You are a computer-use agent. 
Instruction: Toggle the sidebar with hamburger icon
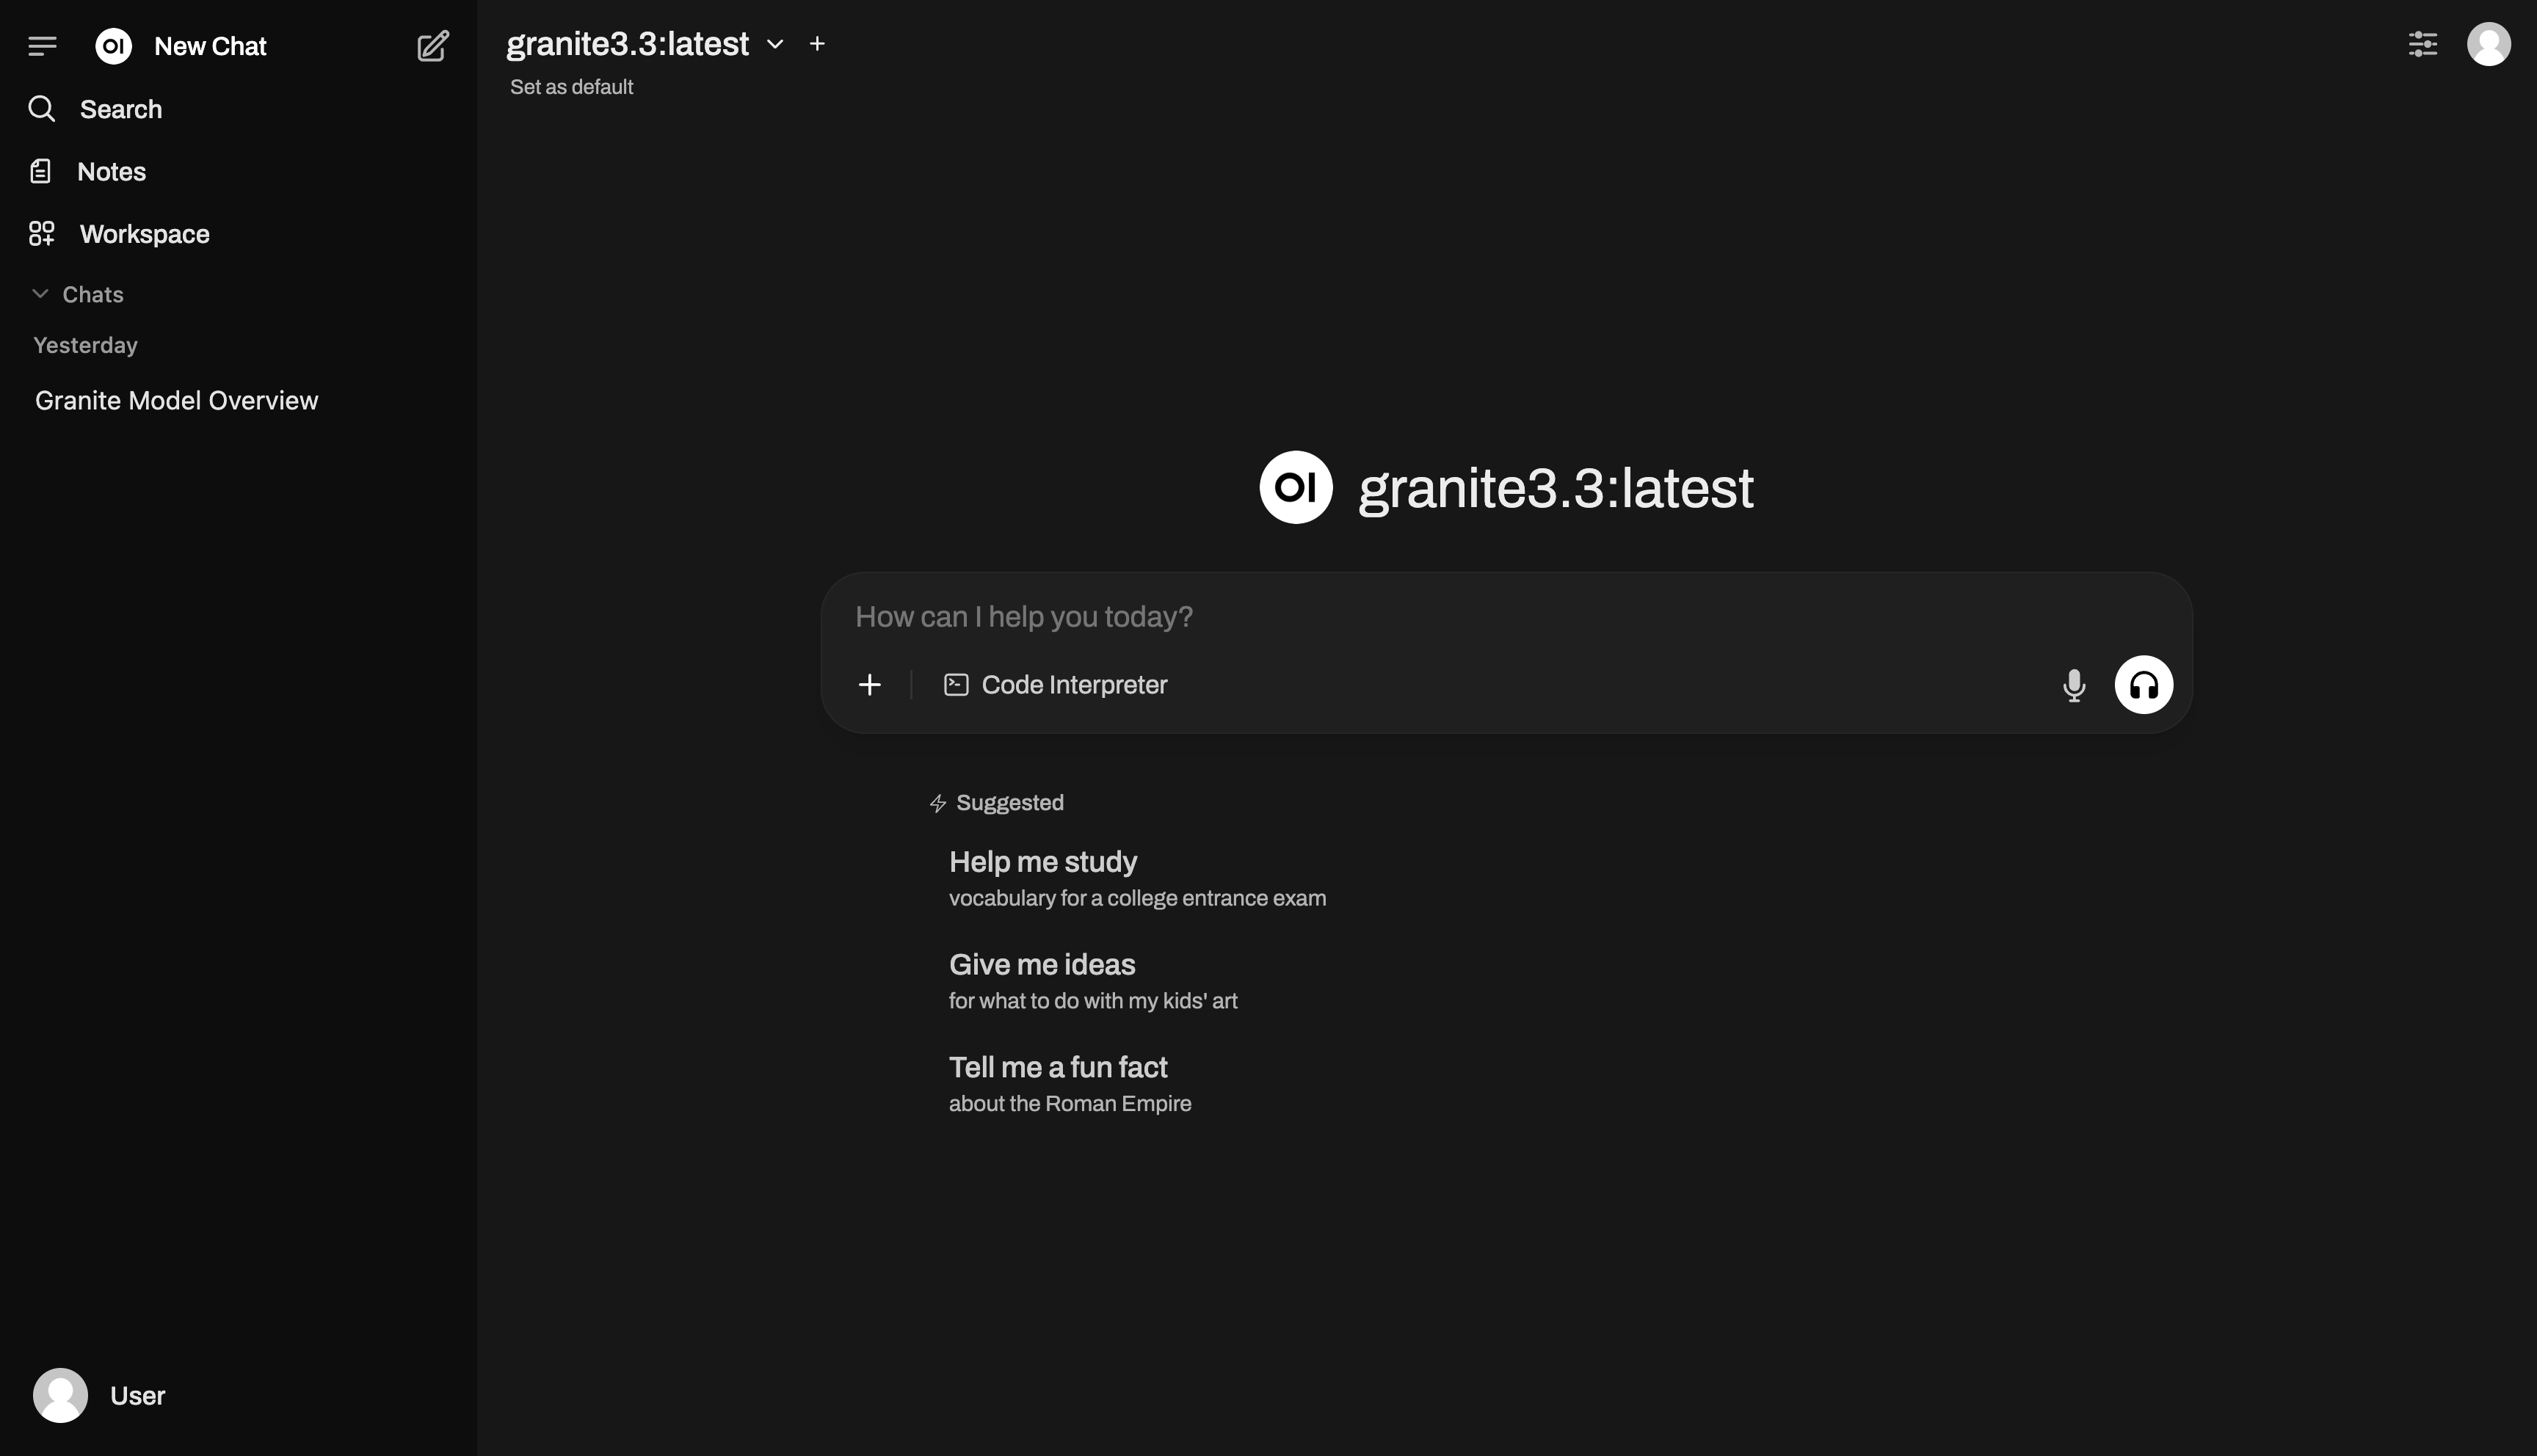pyautogui.click(x=42, y=46)
